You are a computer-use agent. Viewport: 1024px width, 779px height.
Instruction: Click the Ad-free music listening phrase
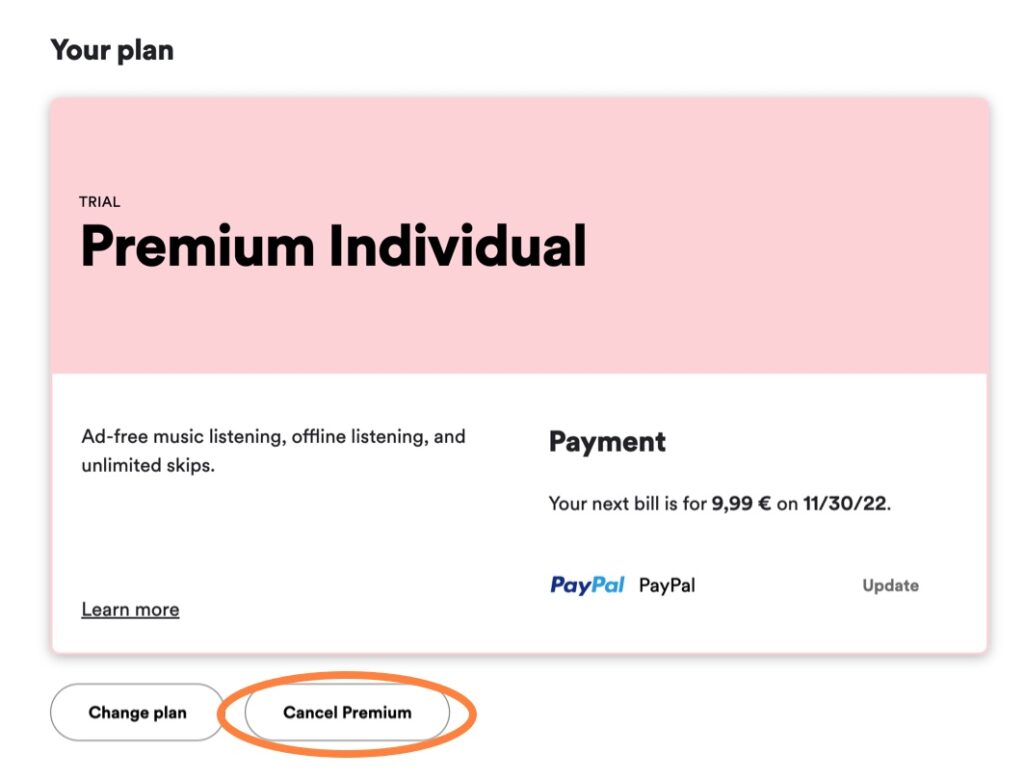(x=184, y=437)
